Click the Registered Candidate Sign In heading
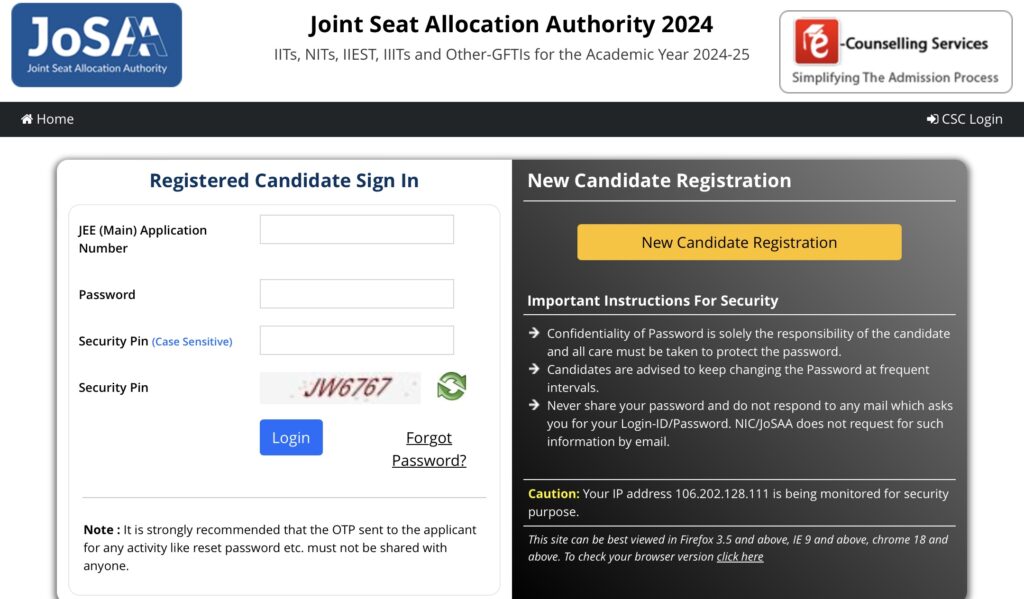The height and width of the screenshot is (599, 1024). [284, 180]
